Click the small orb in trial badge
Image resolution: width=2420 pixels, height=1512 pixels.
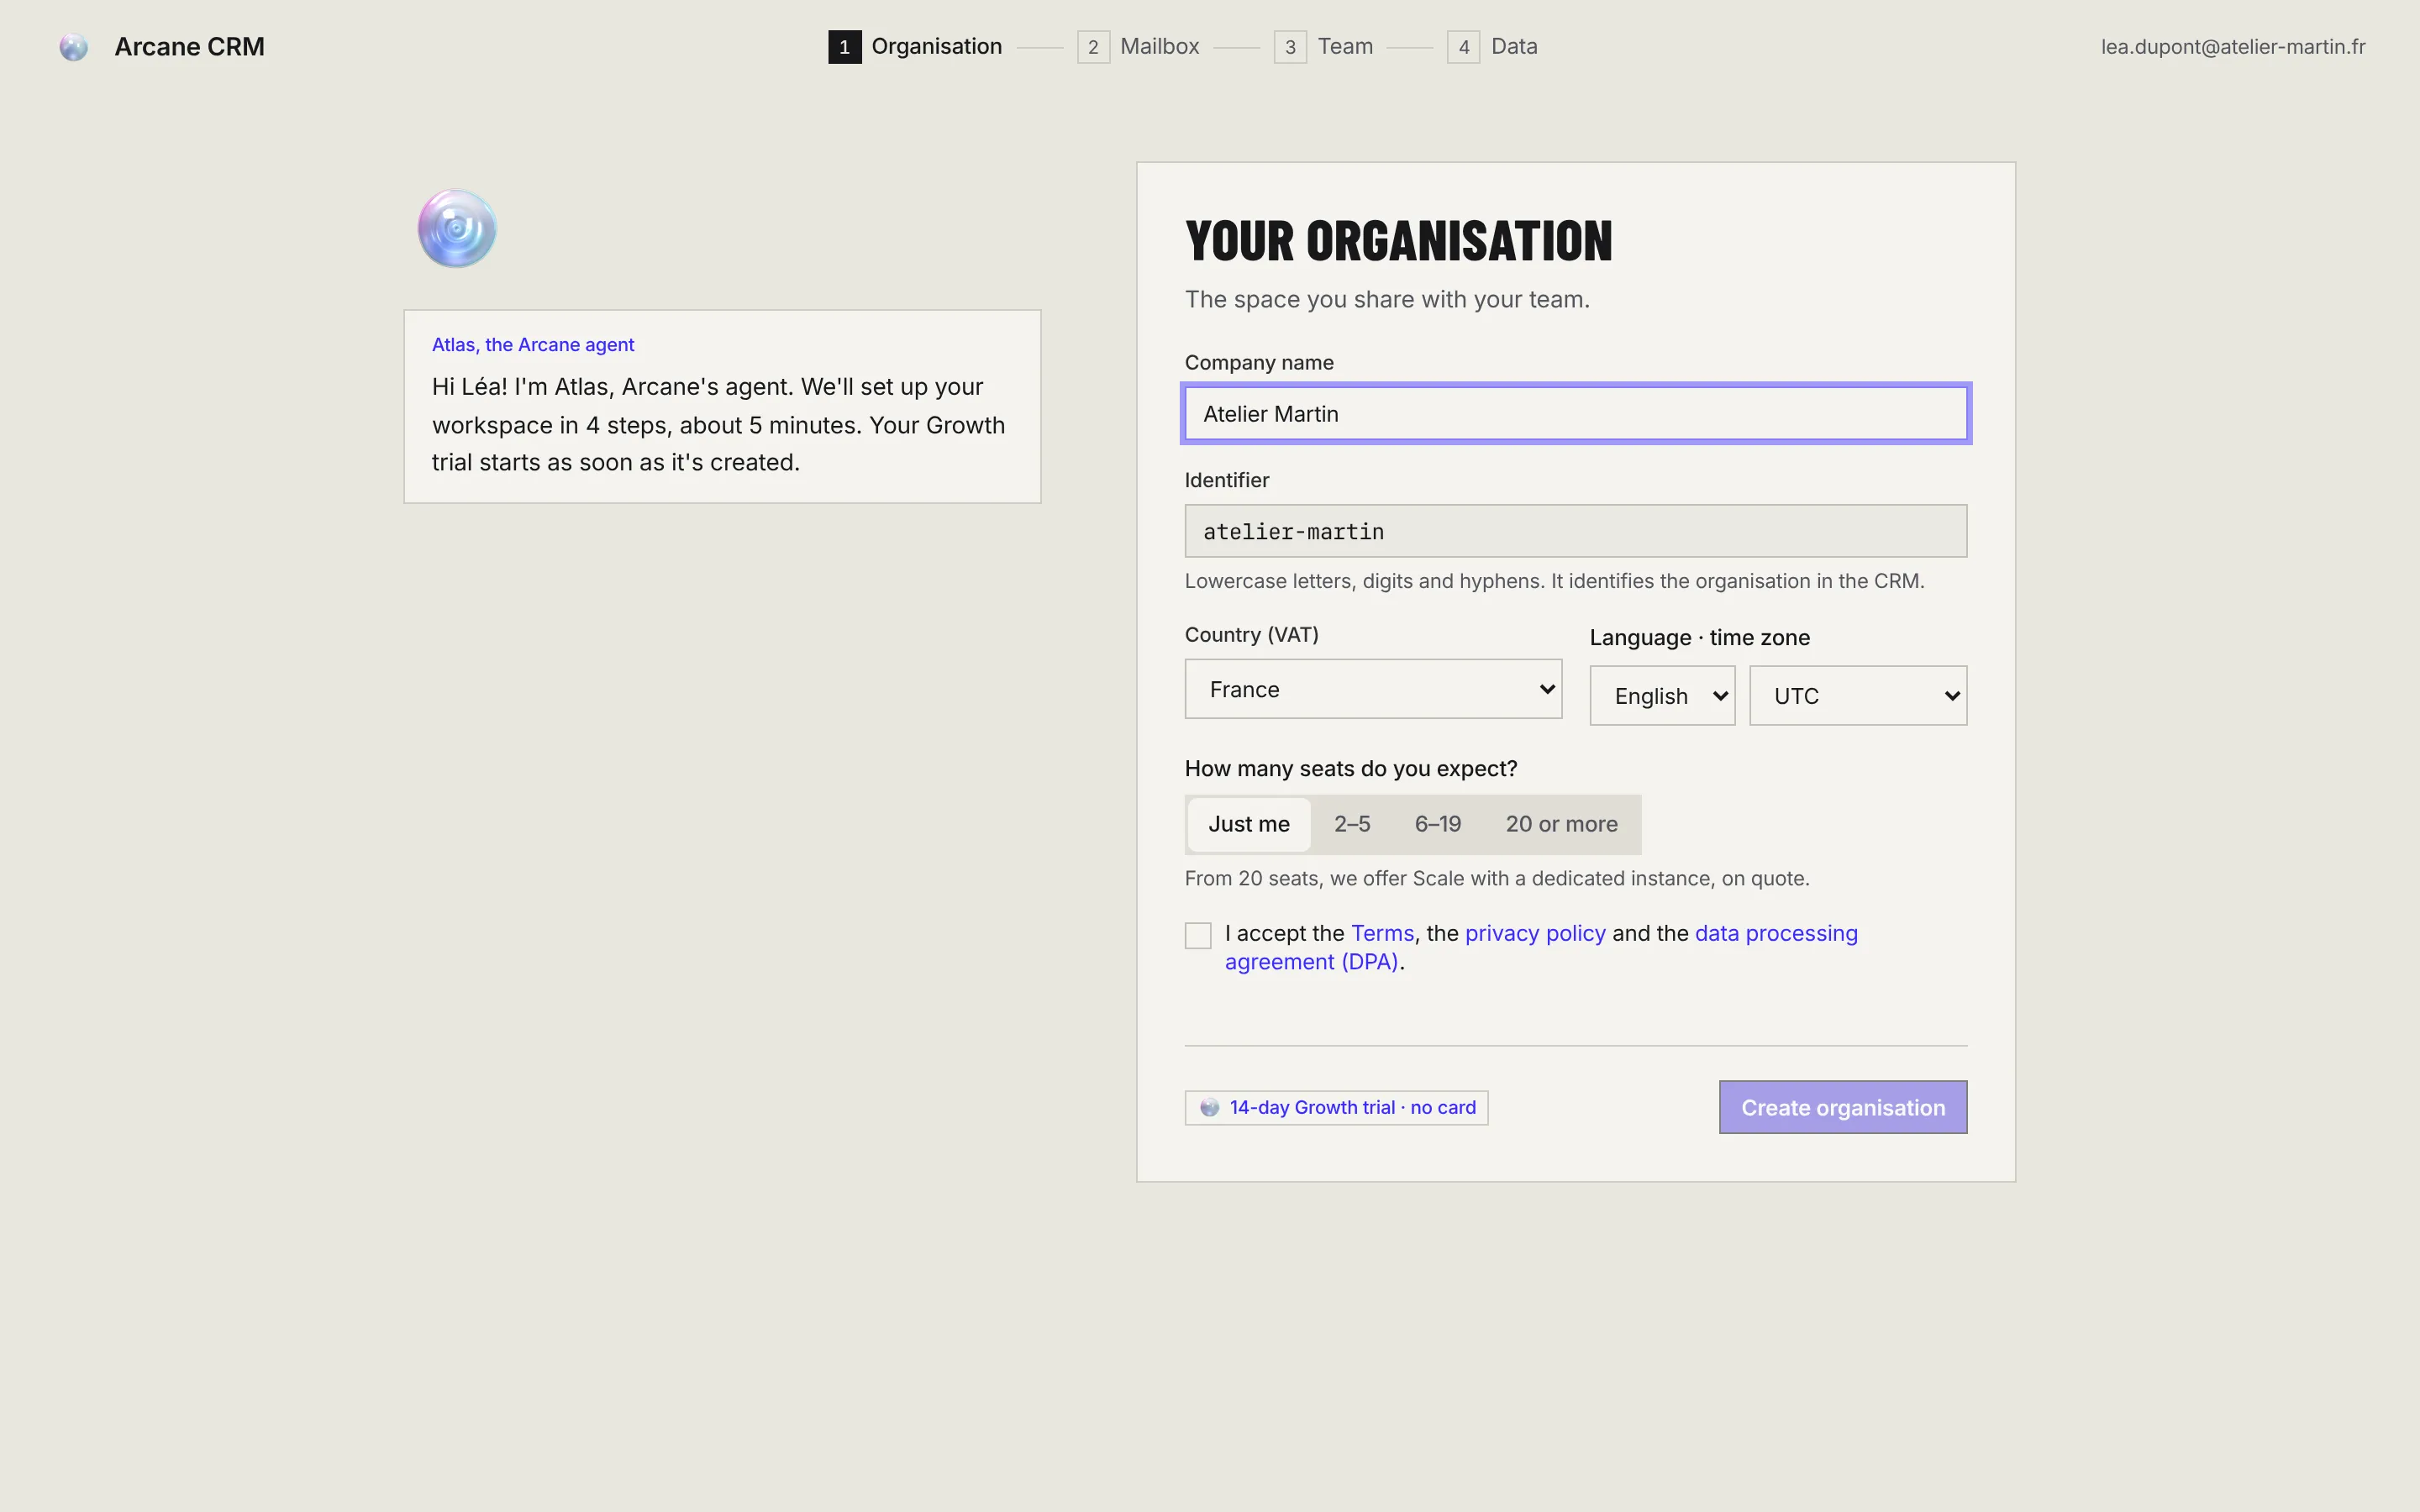point(1209,1107)
